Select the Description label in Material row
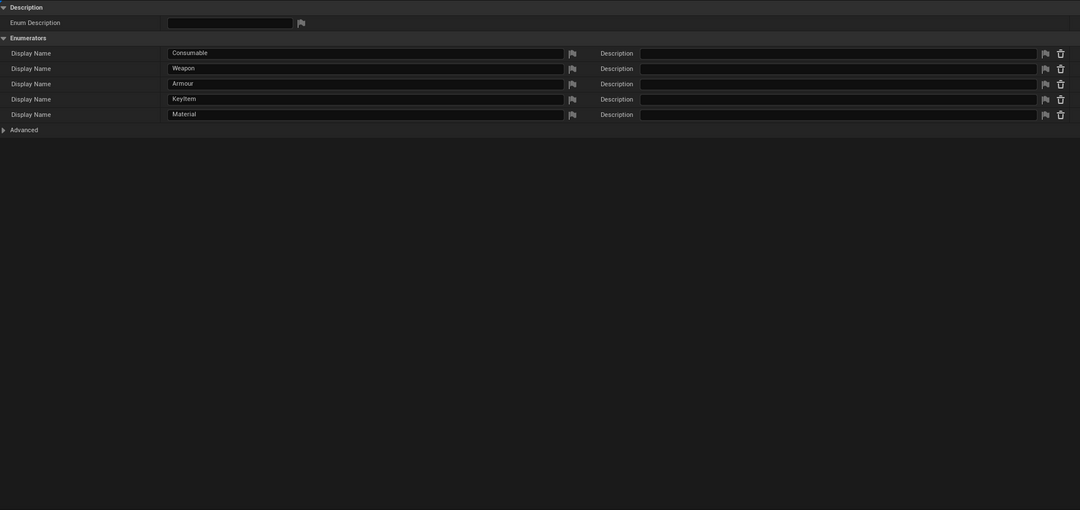1080x510 pixels. click(x=616, y=115)
